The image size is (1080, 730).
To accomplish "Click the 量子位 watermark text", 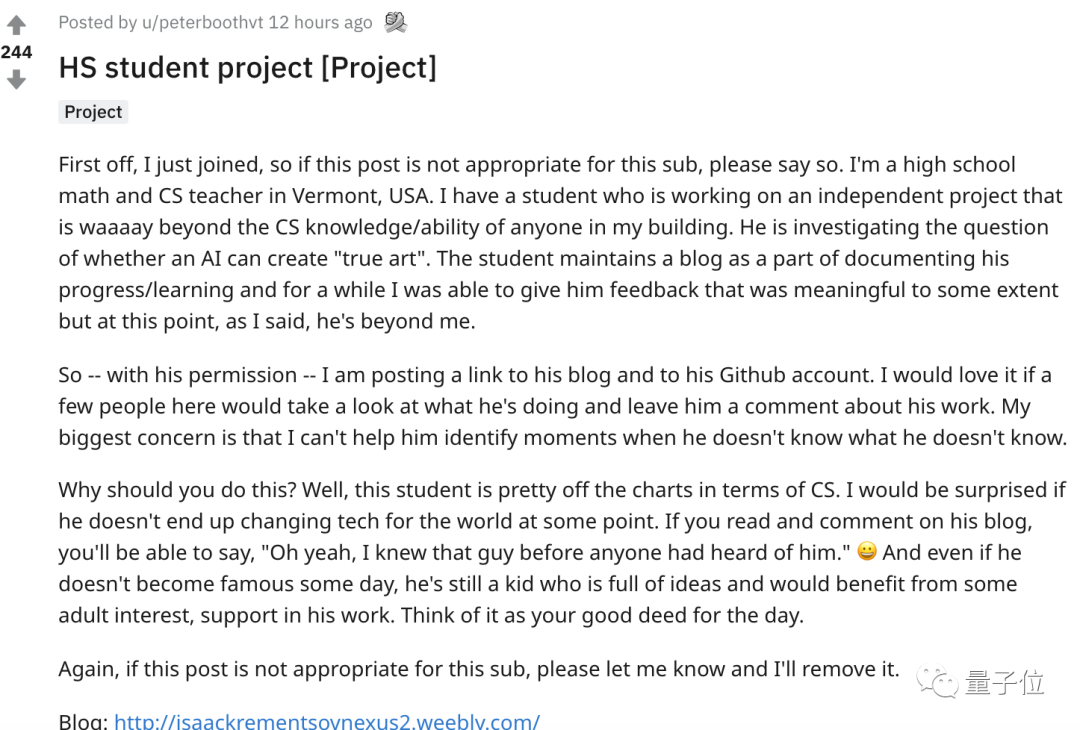I will (1004, 682).
